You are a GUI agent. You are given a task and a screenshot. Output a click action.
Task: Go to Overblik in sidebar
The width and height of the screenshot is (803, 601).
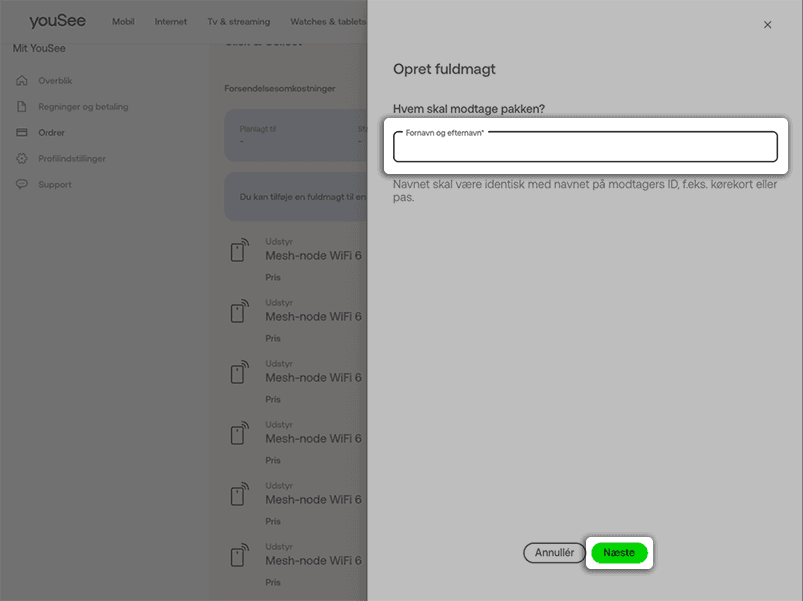(x=55, y=81)
